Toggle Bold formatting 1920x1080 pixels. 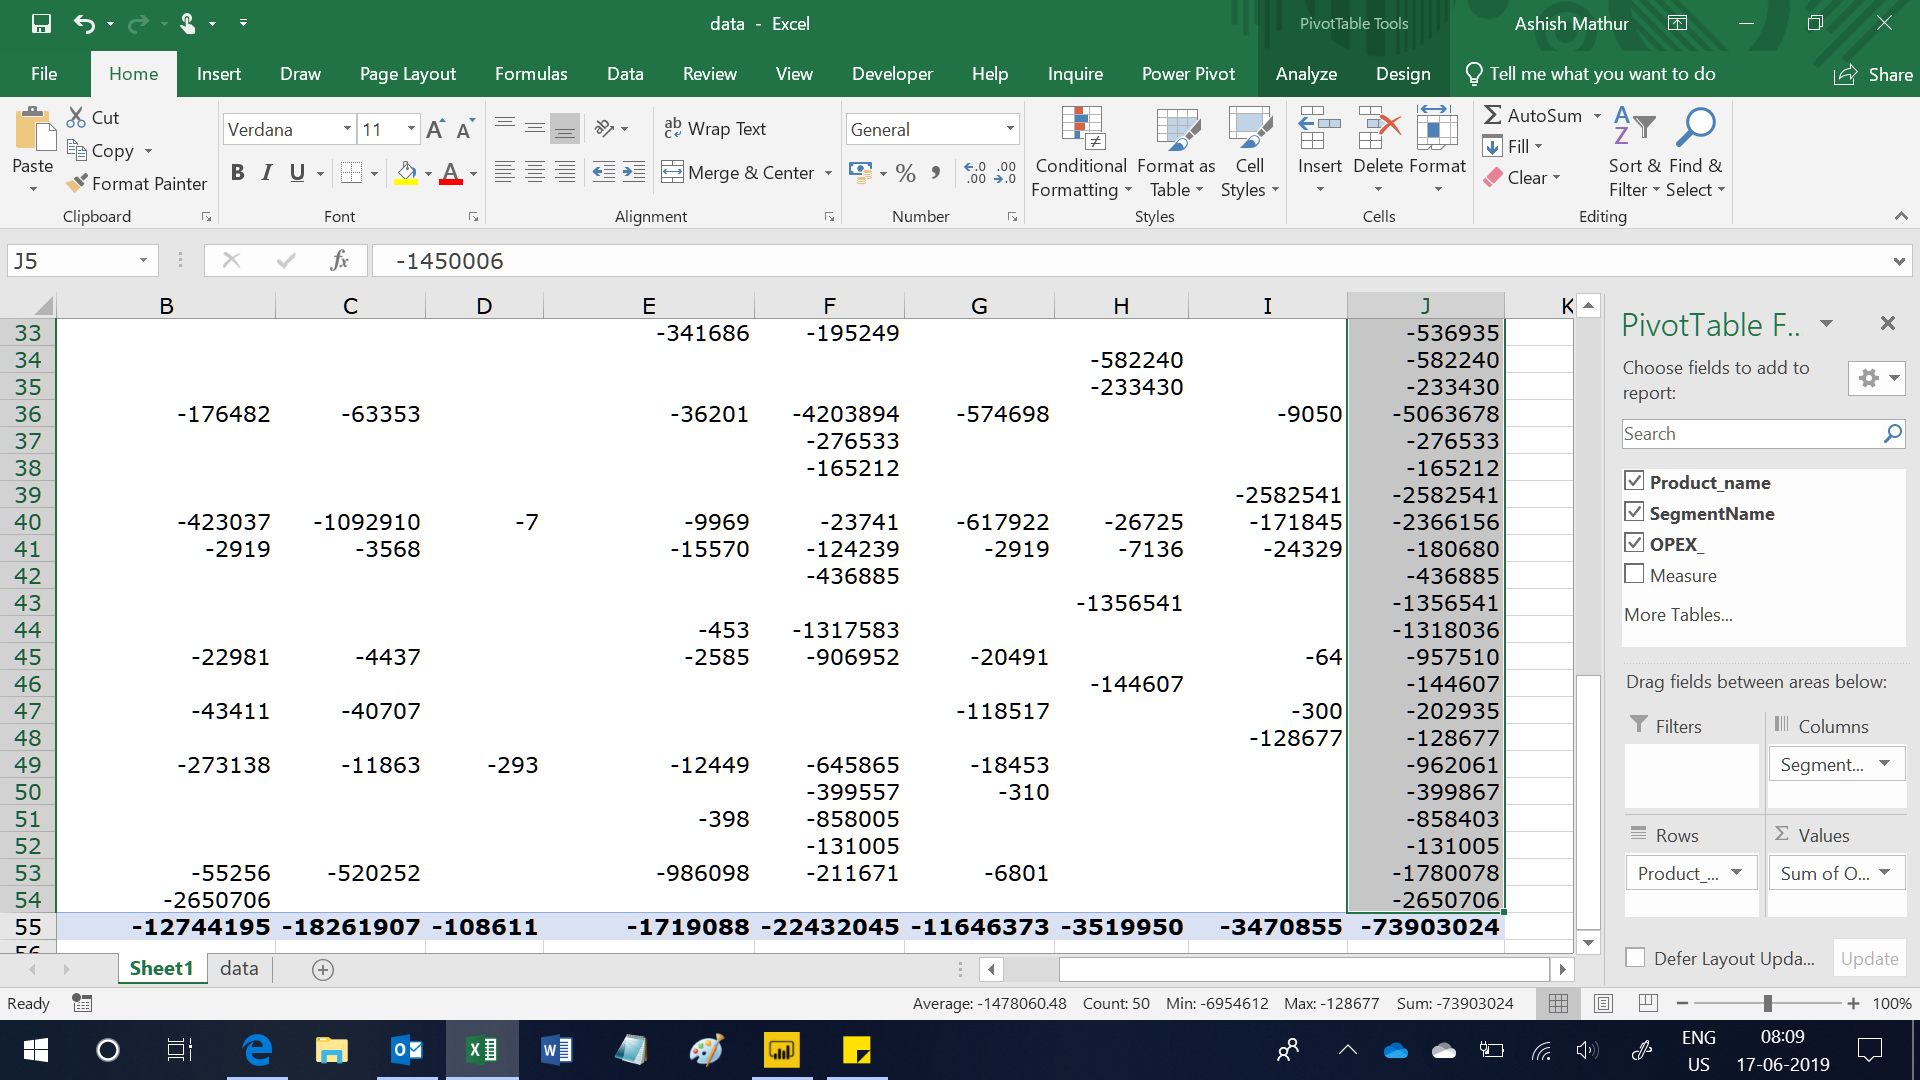237,172
